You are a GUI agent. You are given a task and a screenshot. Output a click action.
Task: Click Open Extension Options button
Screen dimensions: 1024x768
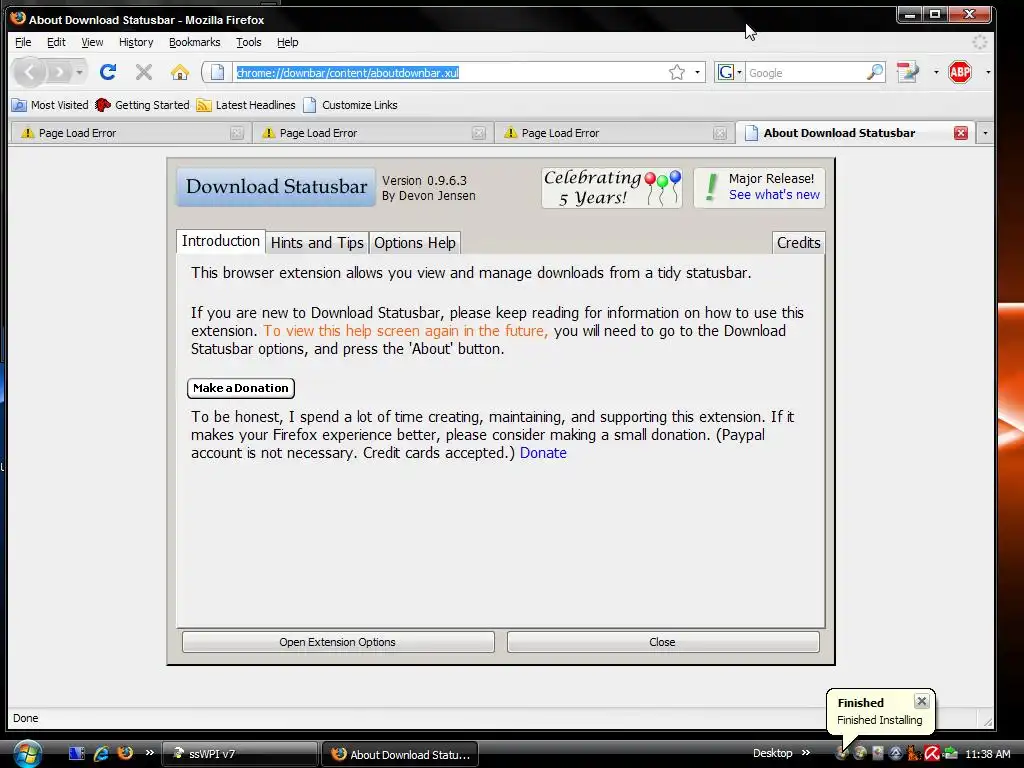338,642
